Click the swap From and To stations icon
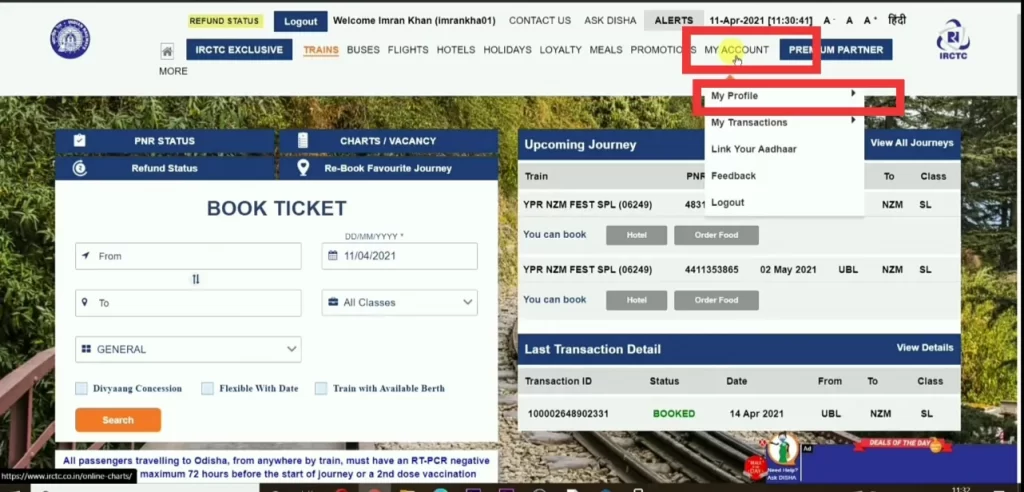The width and height of the screenshot is (1024, 492). 195,279
